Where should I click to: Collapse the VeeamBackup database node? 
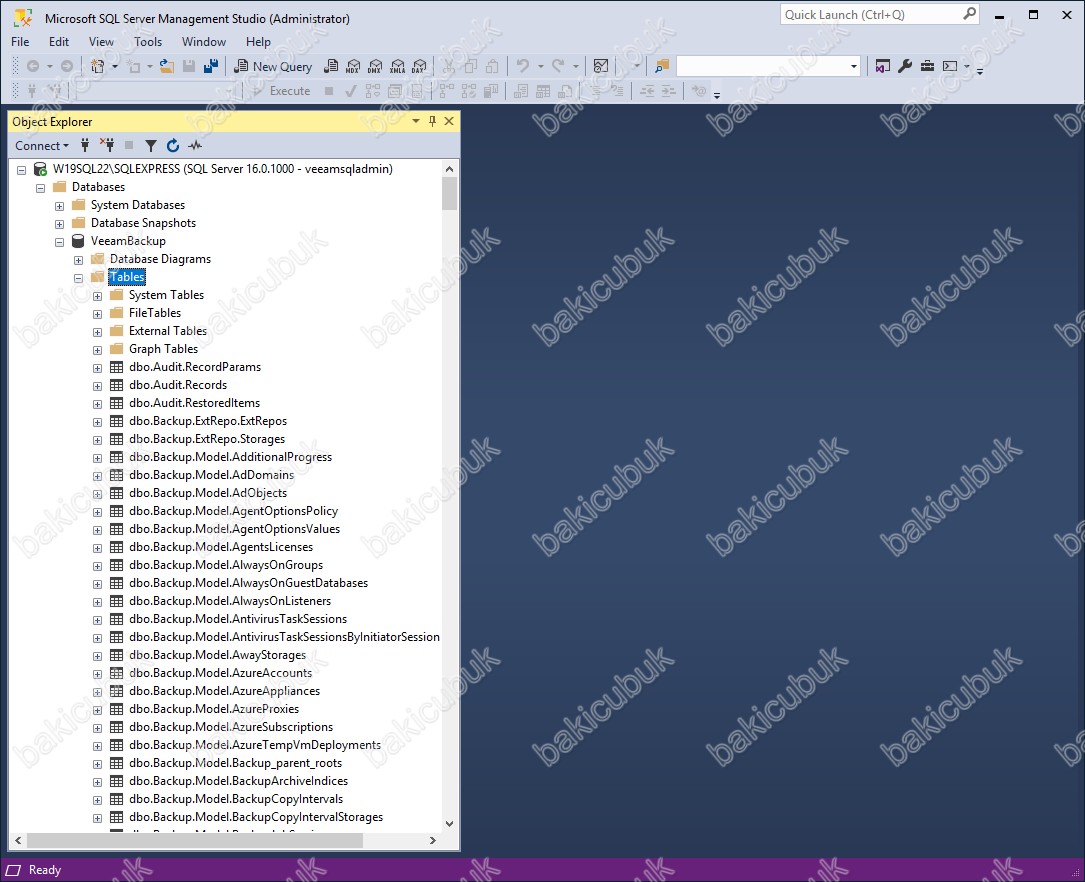(x=60, y=242)
